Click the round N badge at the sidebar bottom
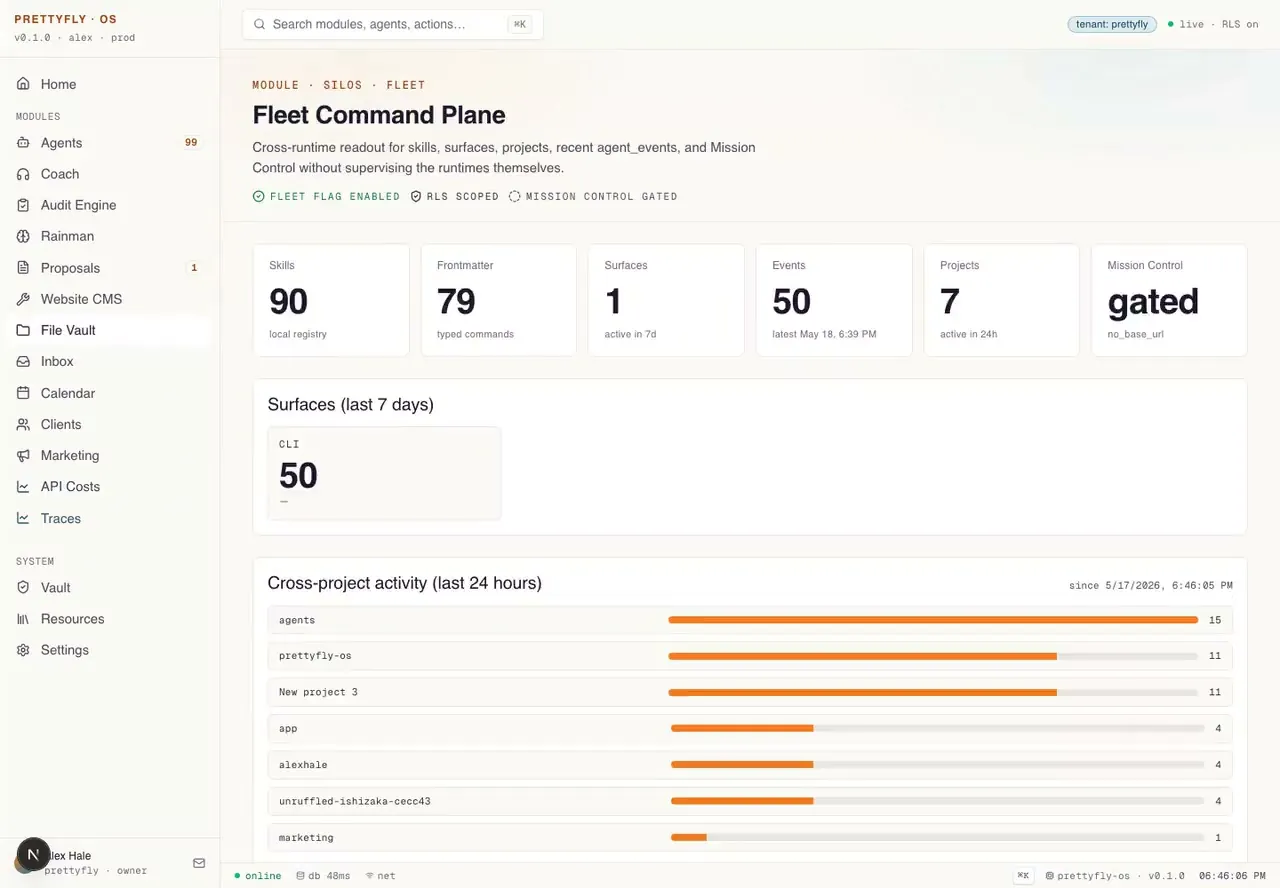The image size is (1280, 888). pos(33,855)
